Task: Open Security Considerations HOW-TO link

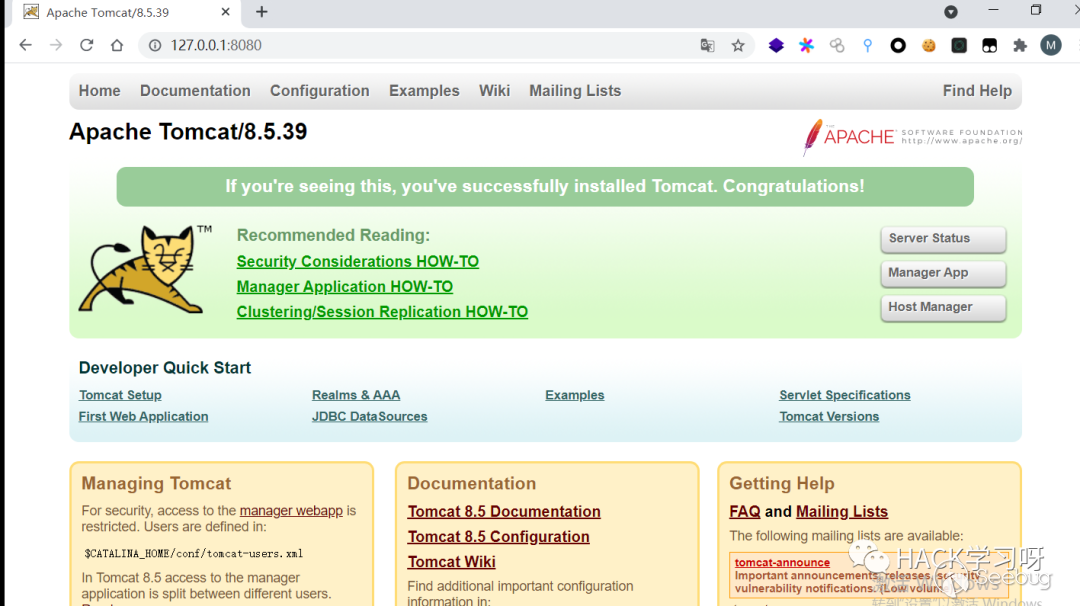Action: coord(357,262)
